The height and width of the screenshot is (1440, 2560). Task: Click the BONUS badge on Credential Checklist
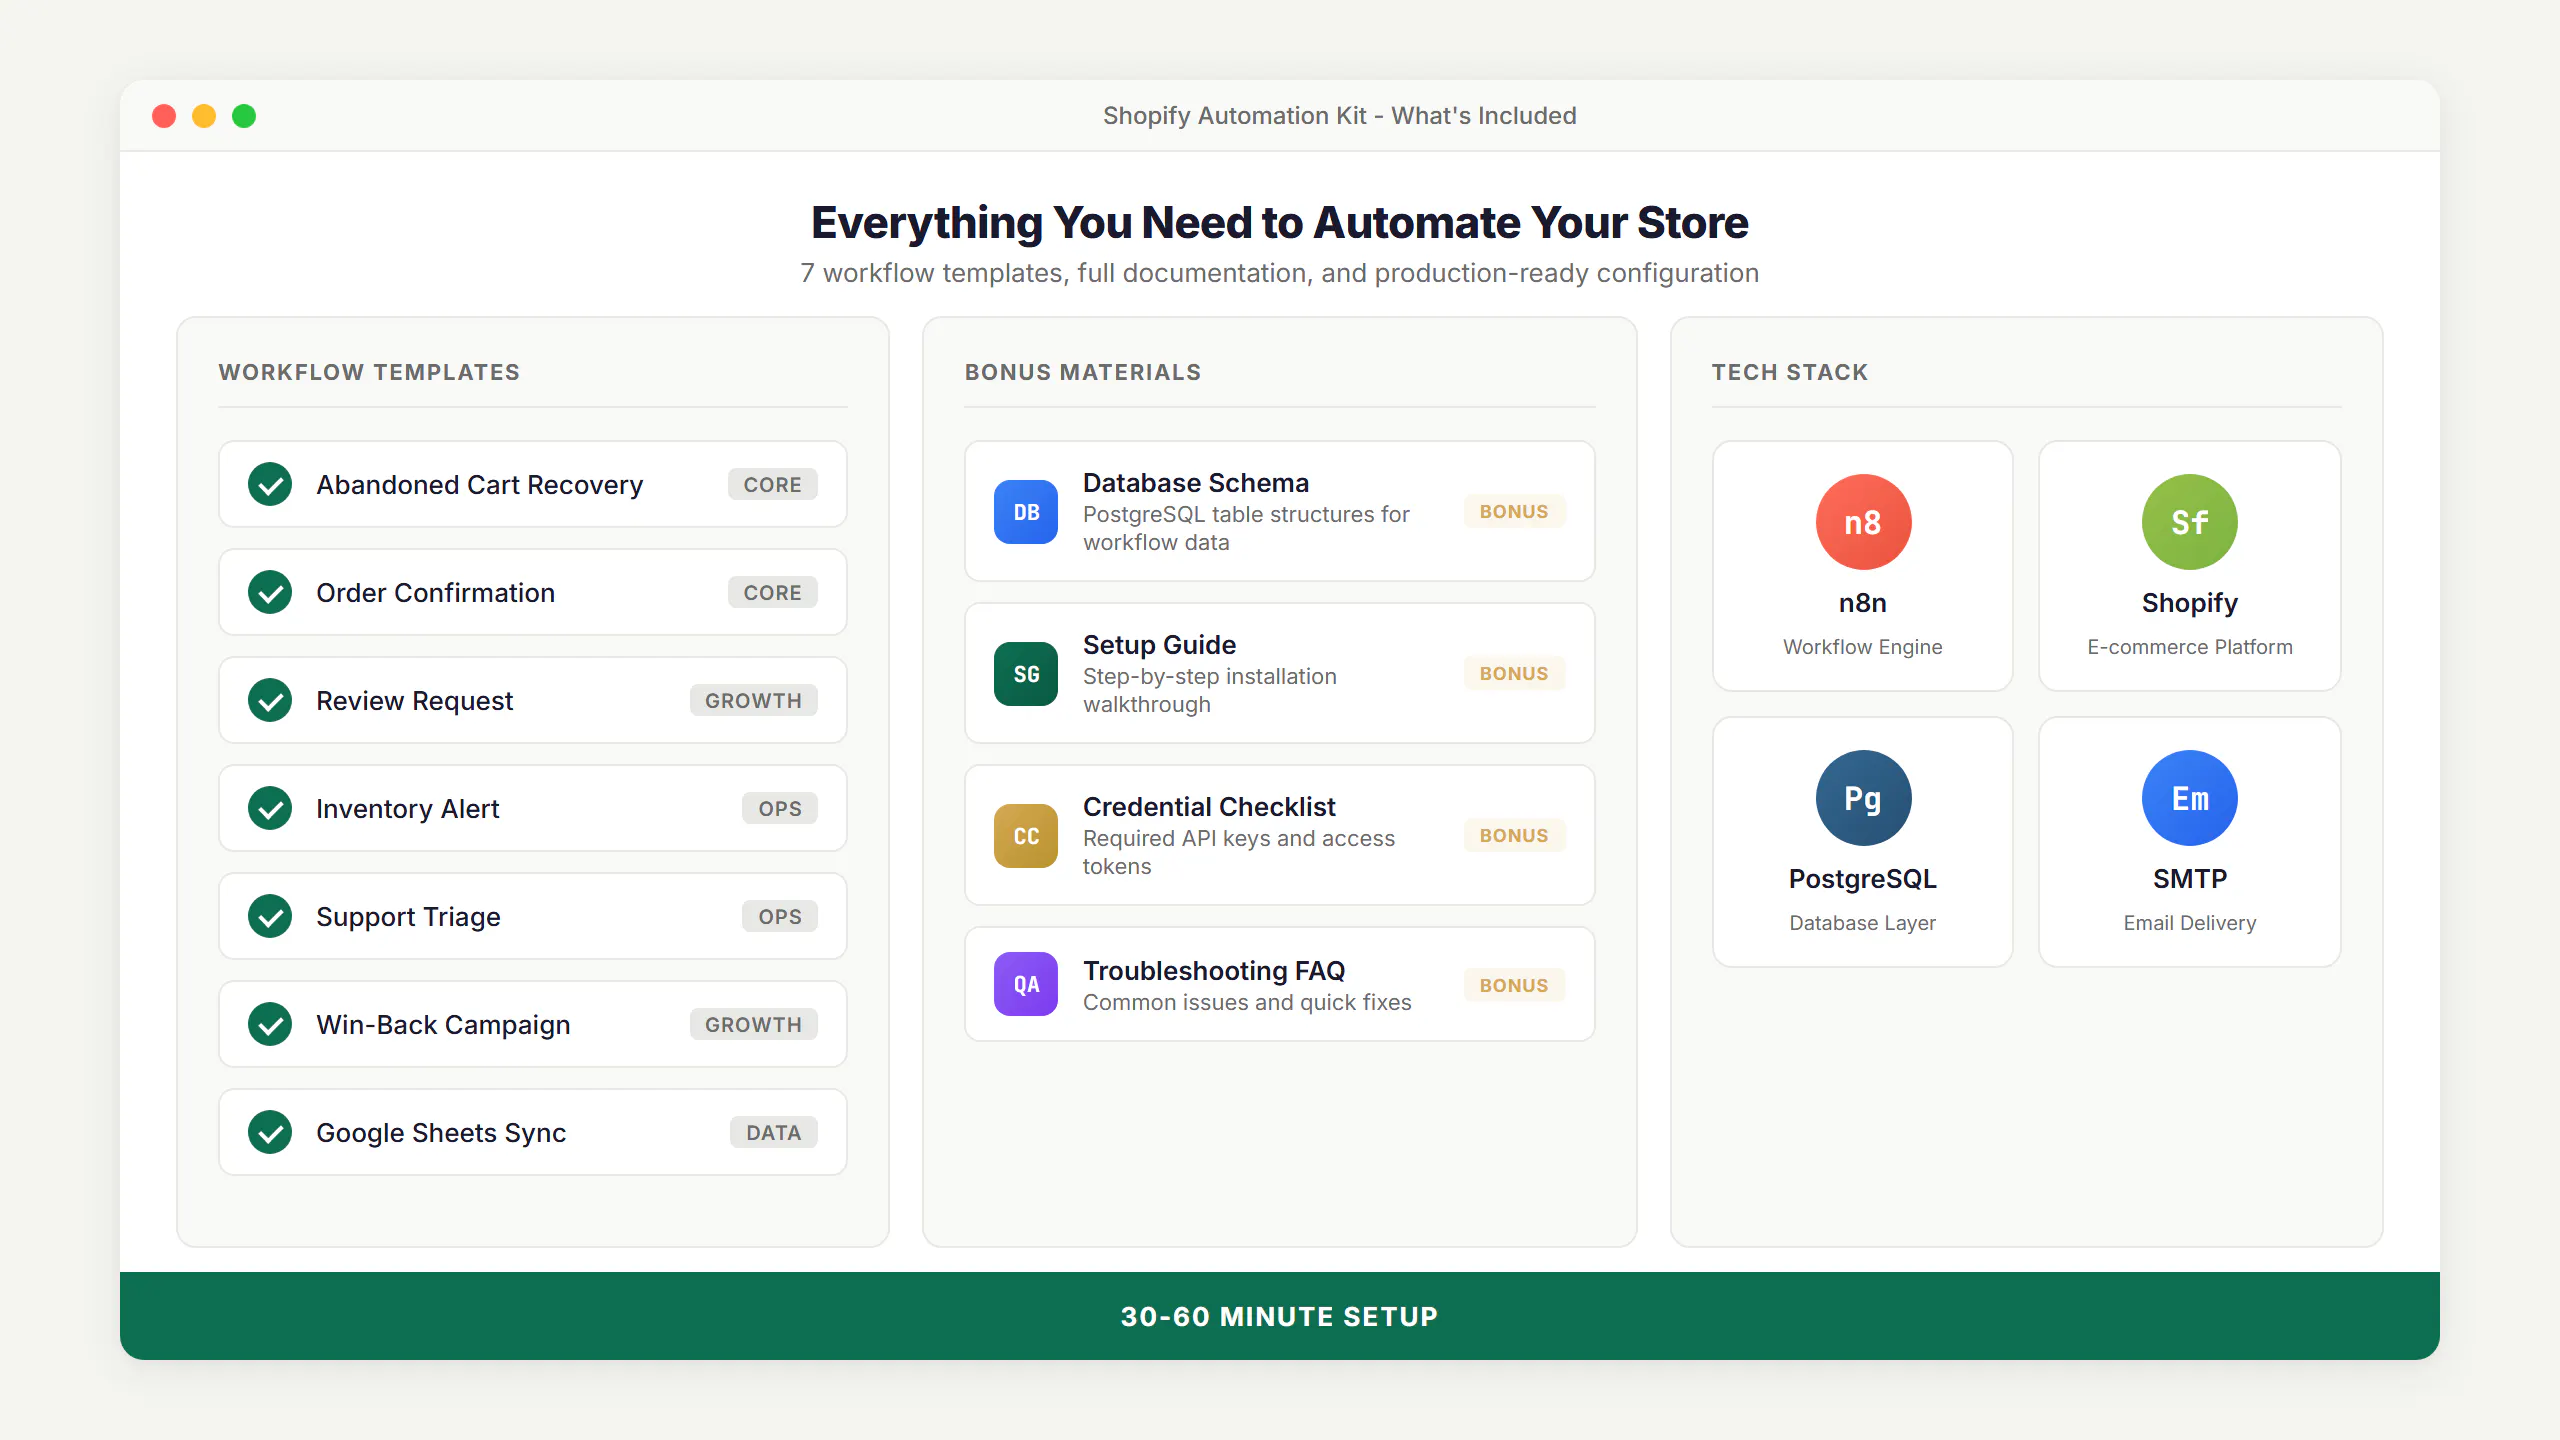coord(1514,836)
